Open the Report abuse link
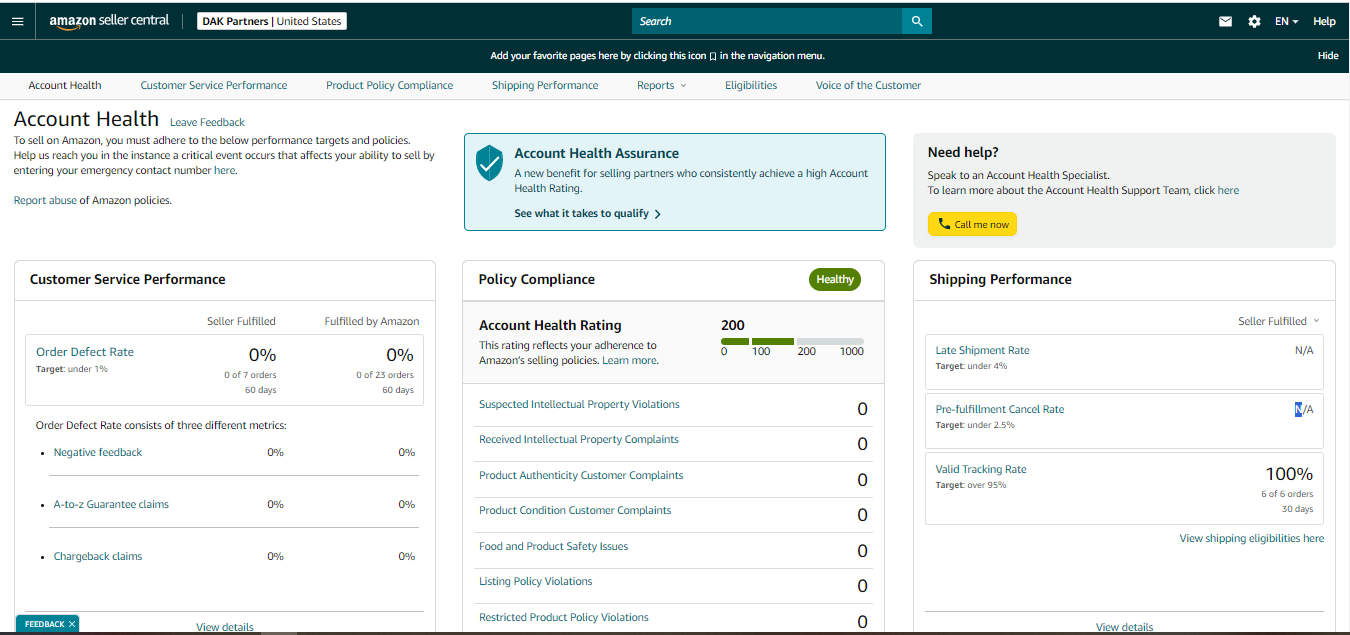The height and width of the screenshot is (635, 1350). pos(45,201)
